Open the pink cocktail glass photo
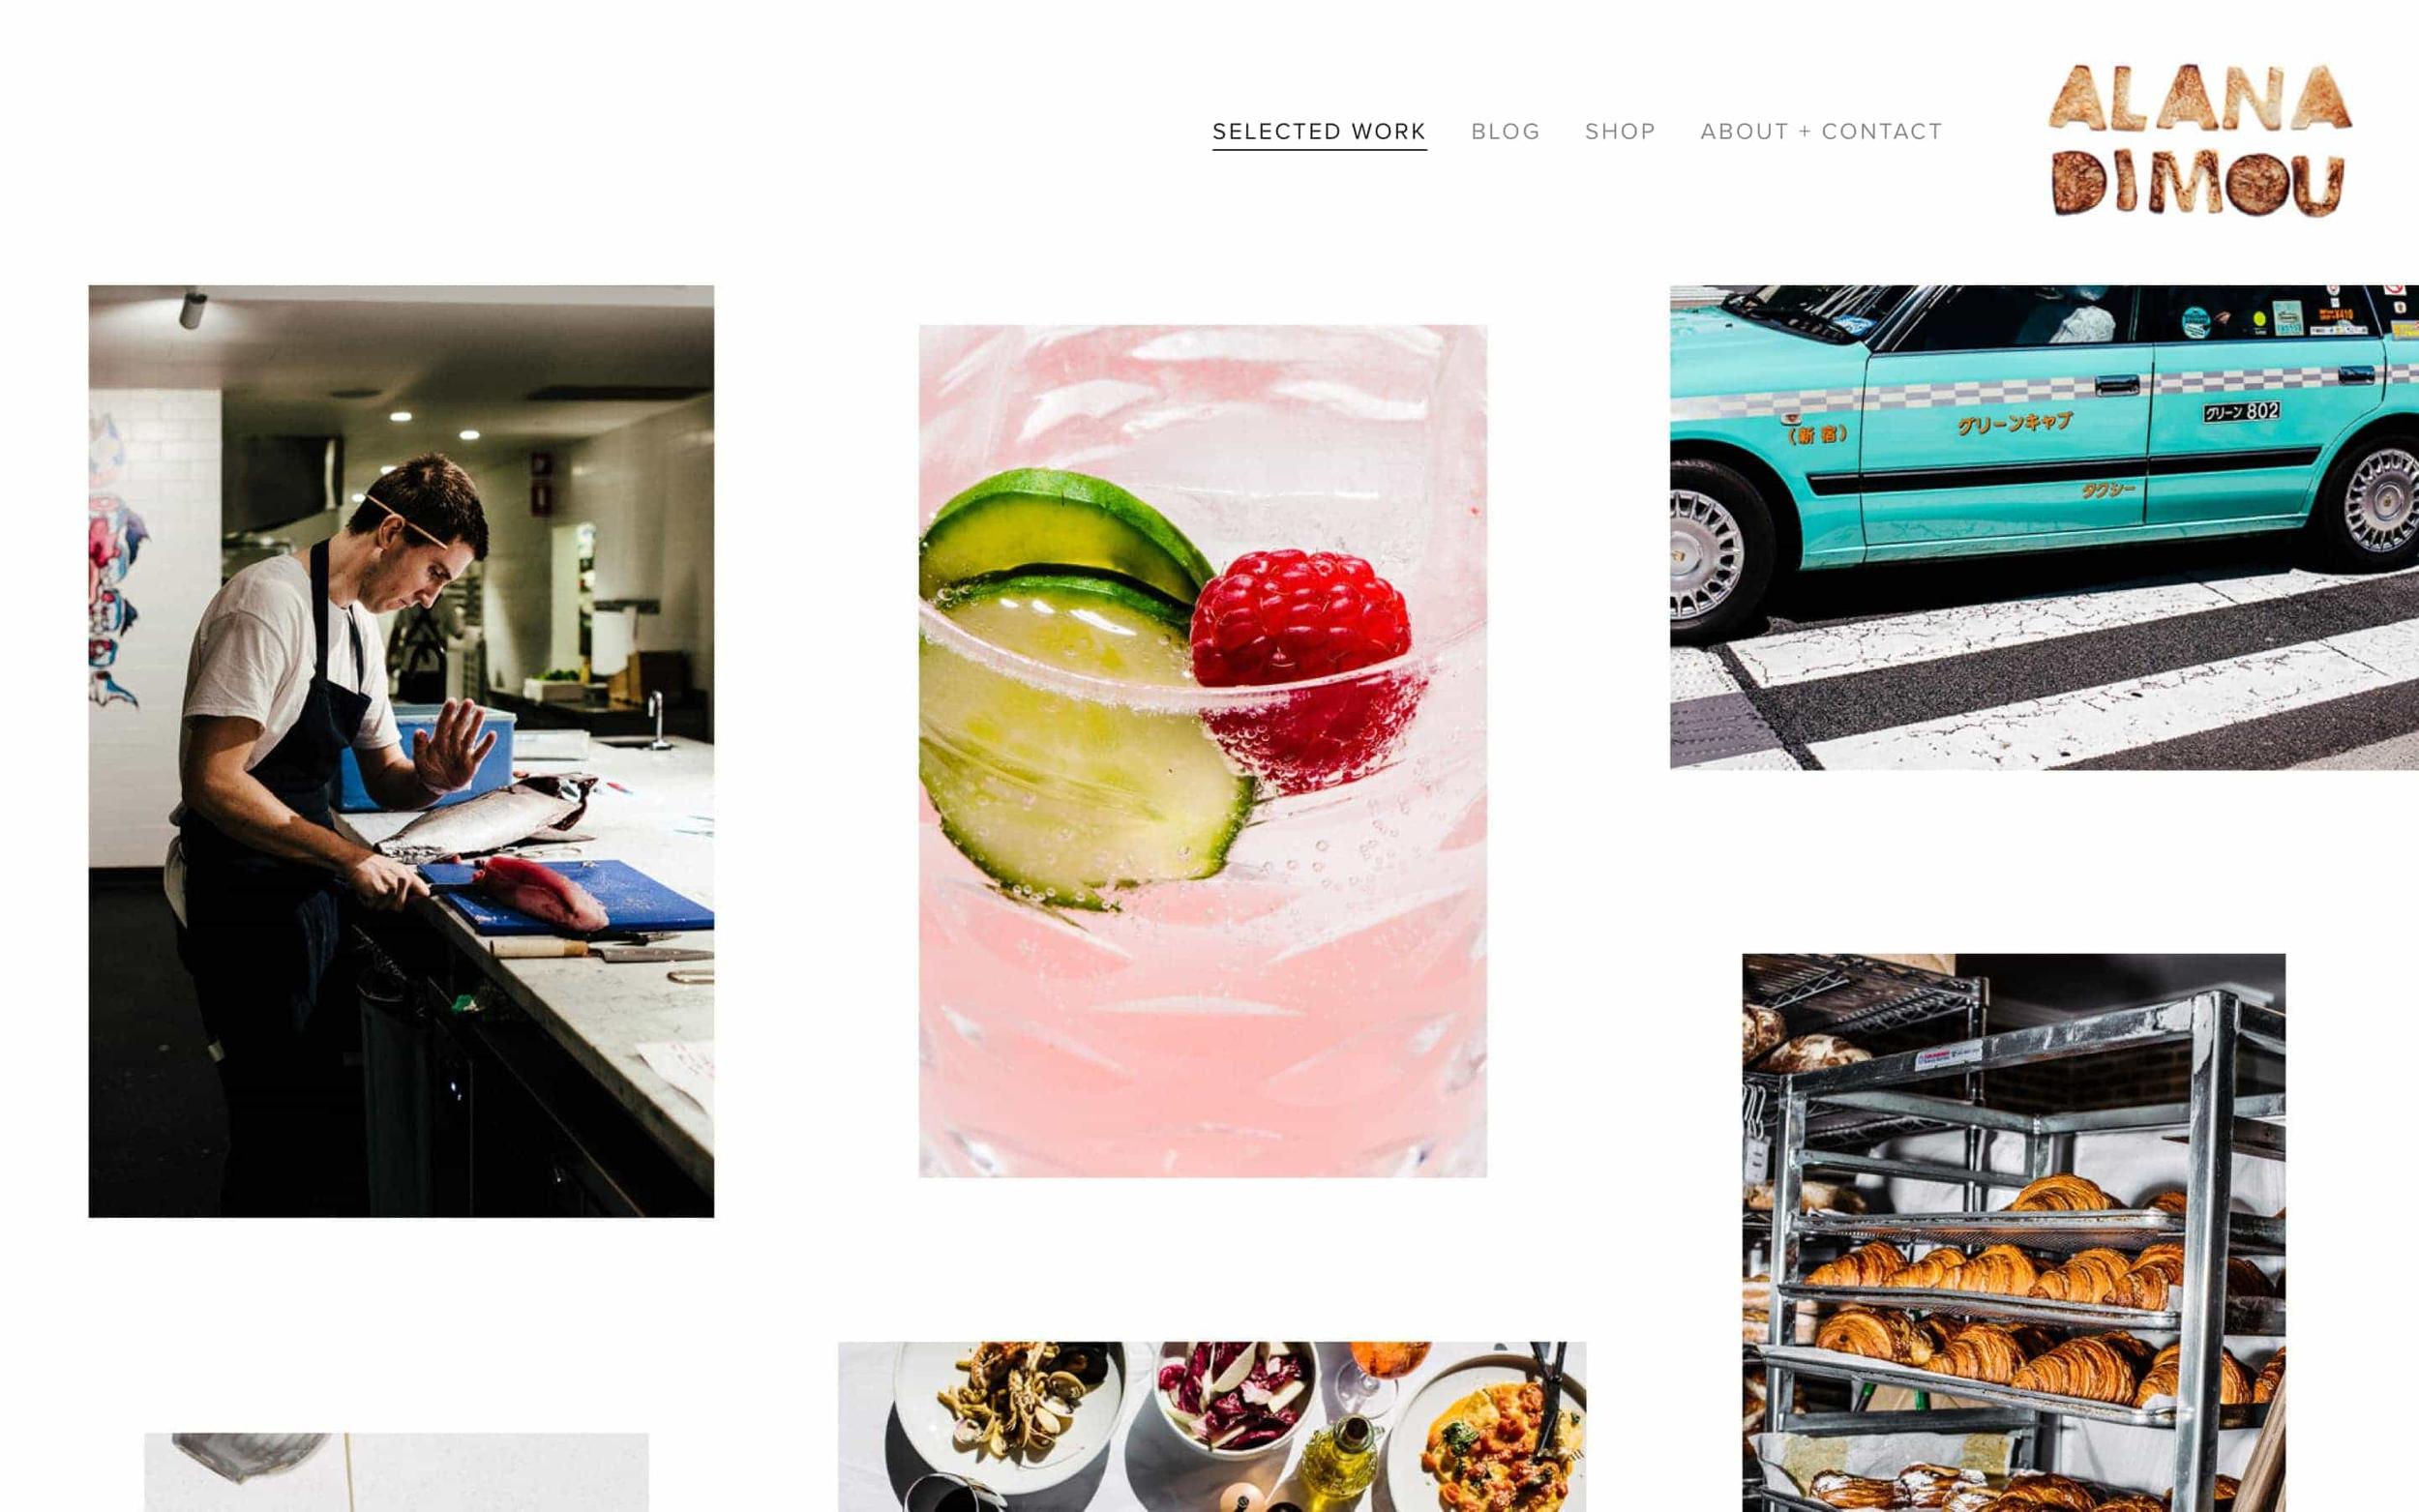The height and width of the screenshot is (1512, 2419). [1202, 750]
